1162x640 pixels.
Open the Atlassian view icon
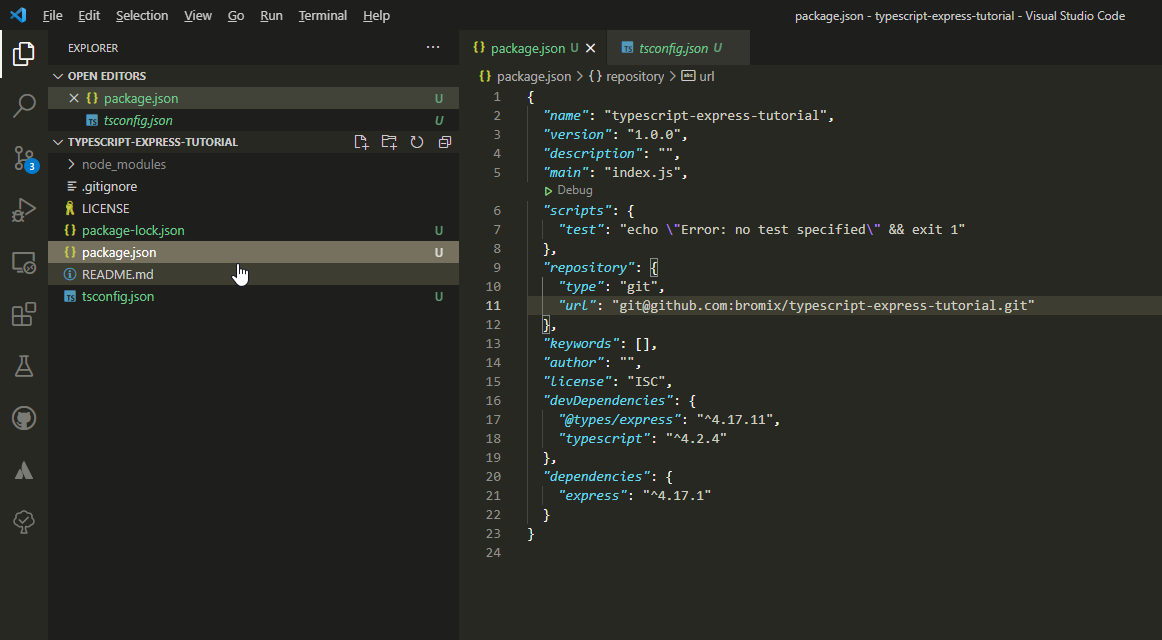click(x=24, y=470)
